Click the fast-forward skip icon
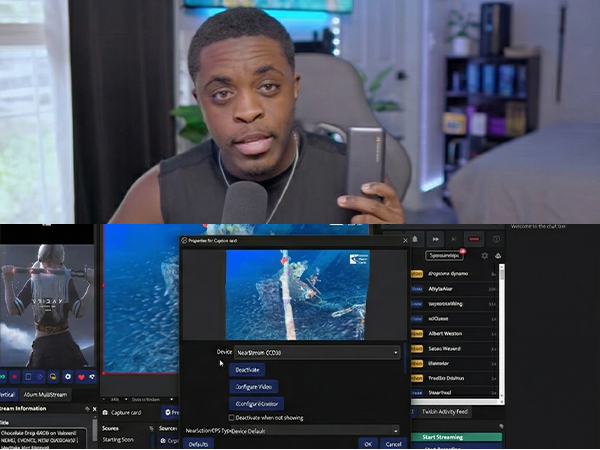The image size is (600, 450). (435, 239)
